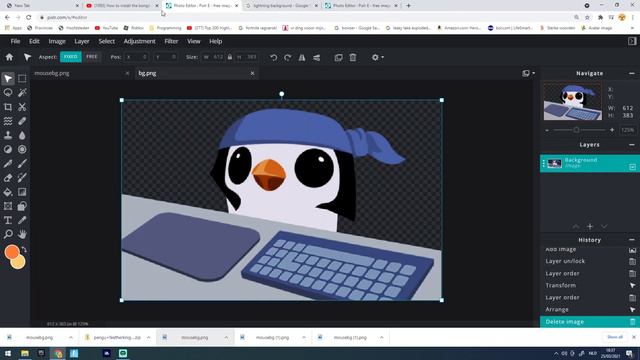Set aspect mode to FIXED
The height and width of the screenshot is (360, 640).
(71, 57)
